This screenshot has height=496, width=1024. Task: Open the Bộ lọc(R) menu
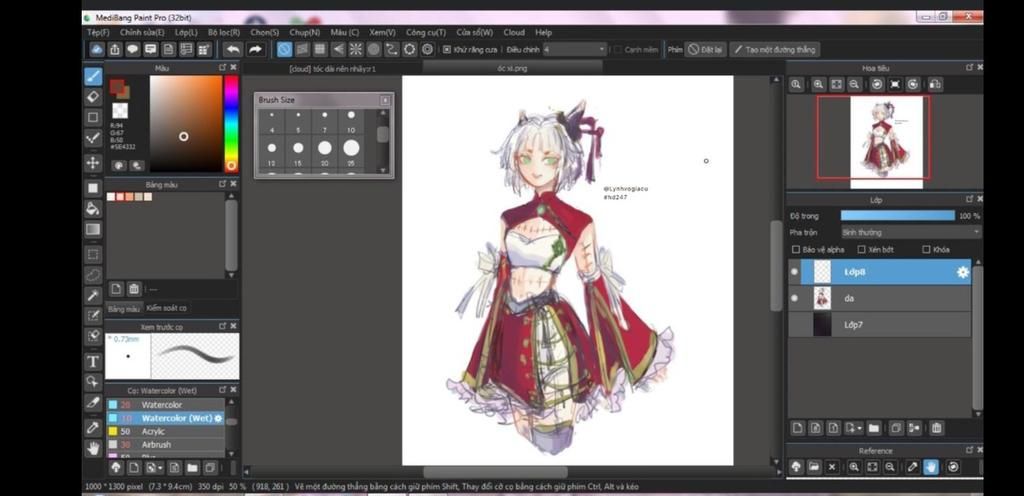click(x=224, y=32)
